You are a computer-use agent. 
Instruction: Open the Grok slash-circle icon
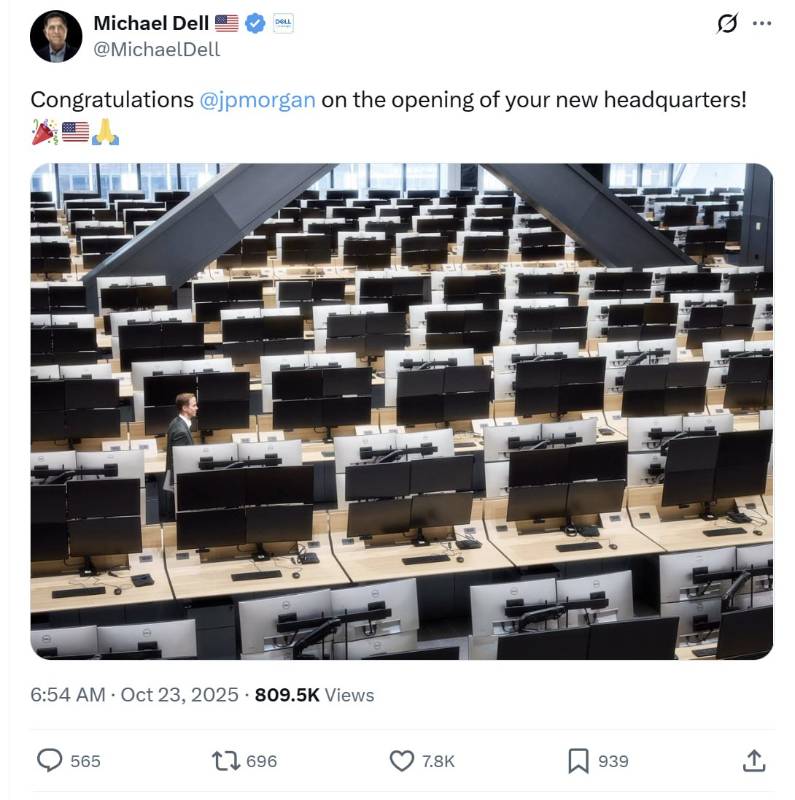click(x=727, y=23)
